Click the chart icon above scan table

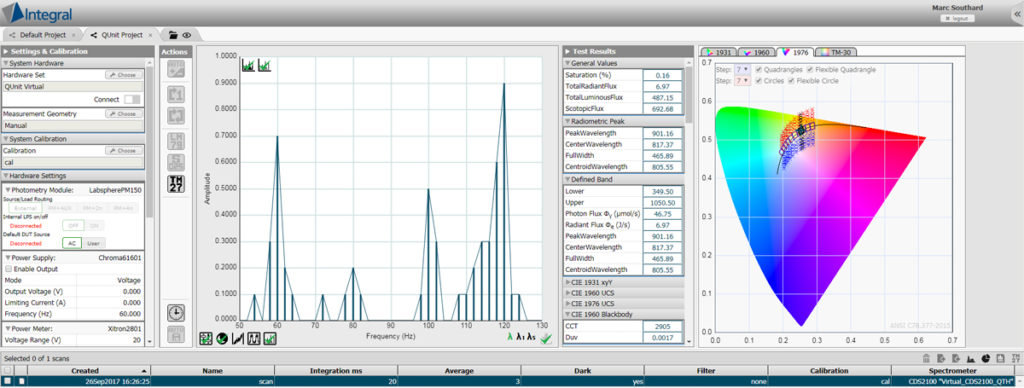click(x=971, y=358)
